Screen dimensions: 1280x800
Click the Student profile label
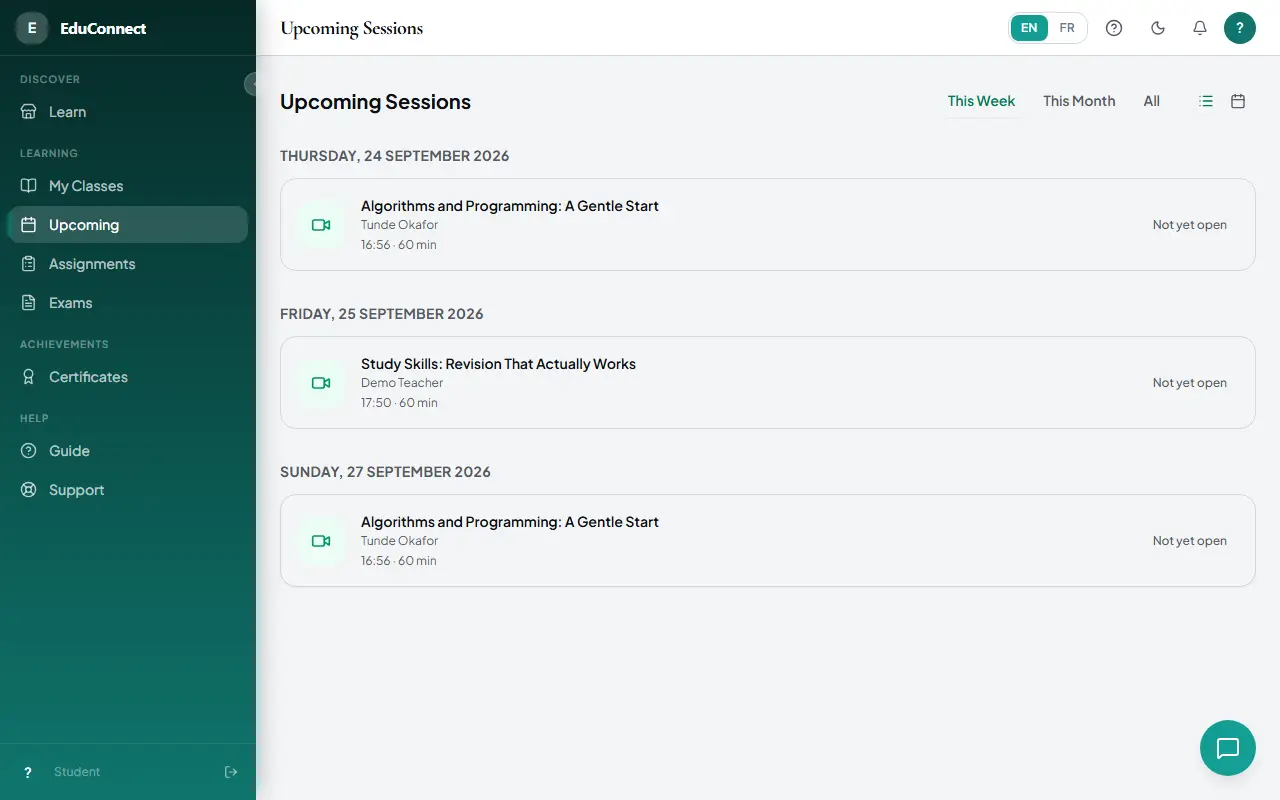[x=77, y=772]
